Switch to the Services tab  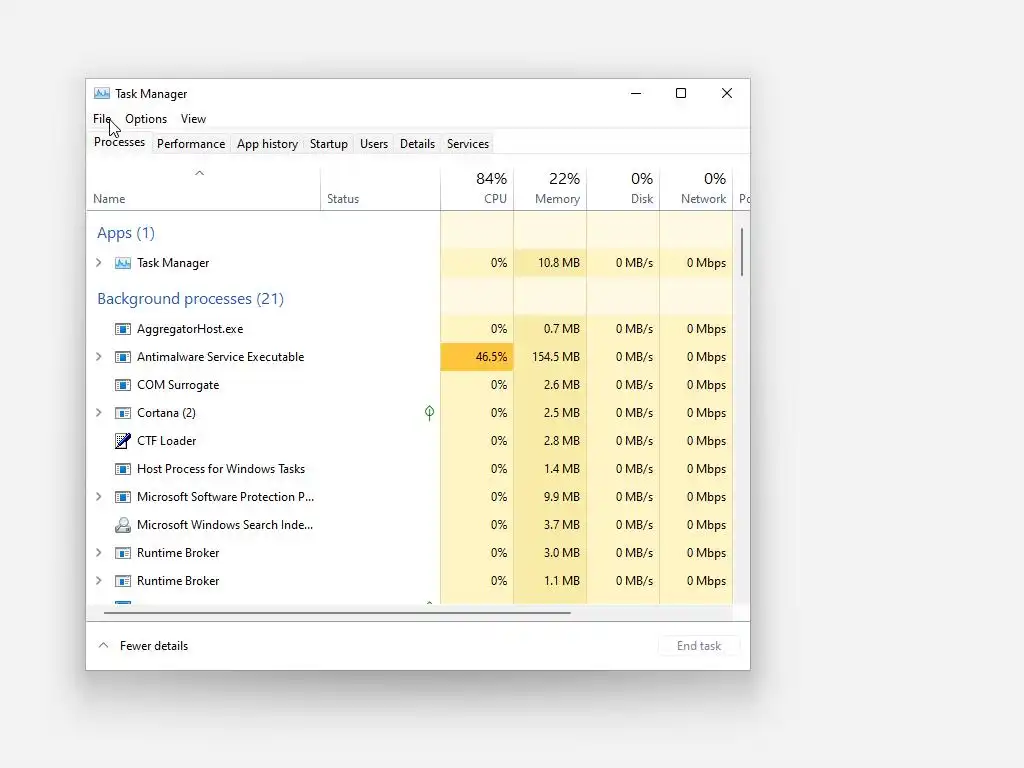(468, 144)
